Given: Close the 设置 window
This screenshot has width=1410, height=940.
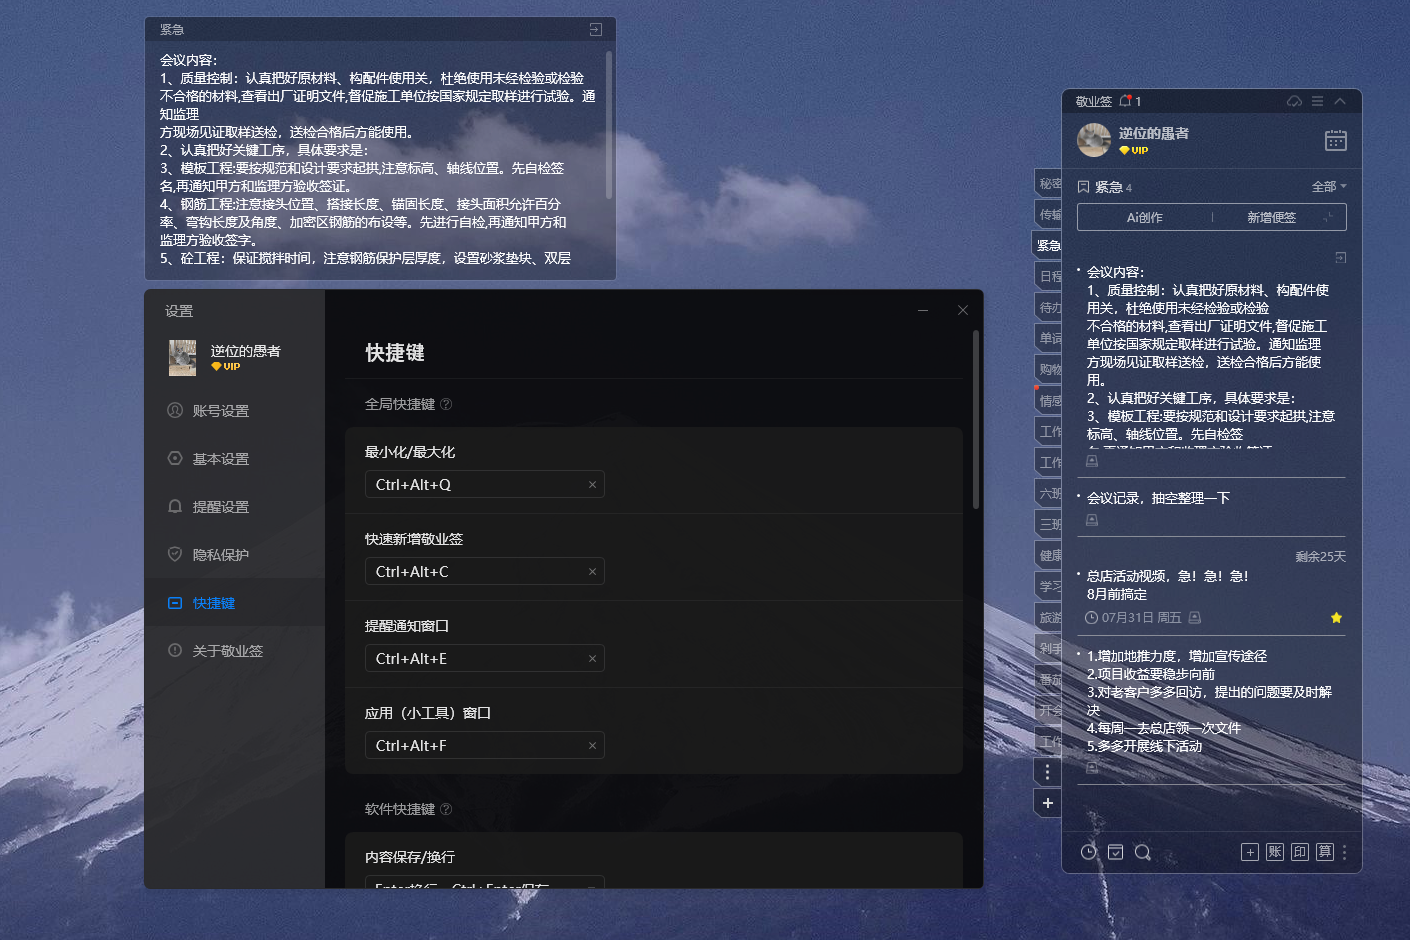Looking at the screenshot, I should tap(963, 310).
